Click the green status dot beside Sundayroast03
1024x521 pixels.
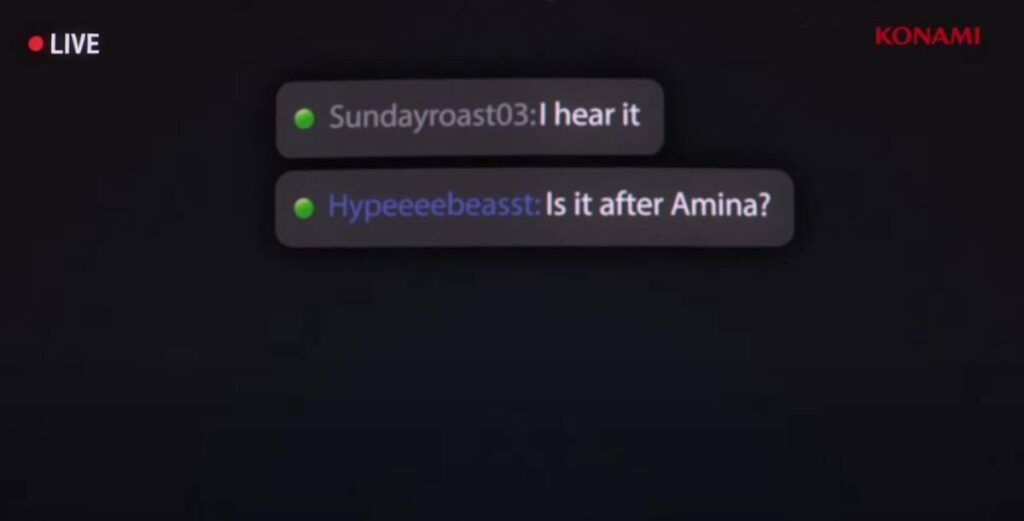tap(304, 119)
